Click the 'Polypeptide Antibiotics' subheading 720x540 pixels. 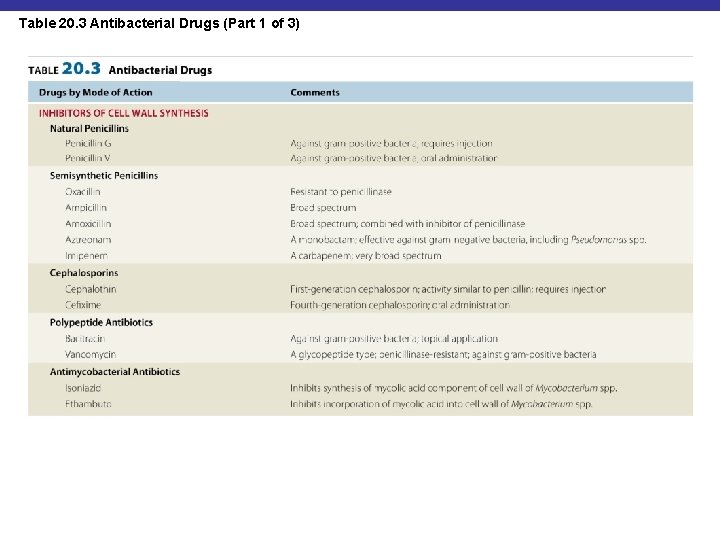pos(101,322)
